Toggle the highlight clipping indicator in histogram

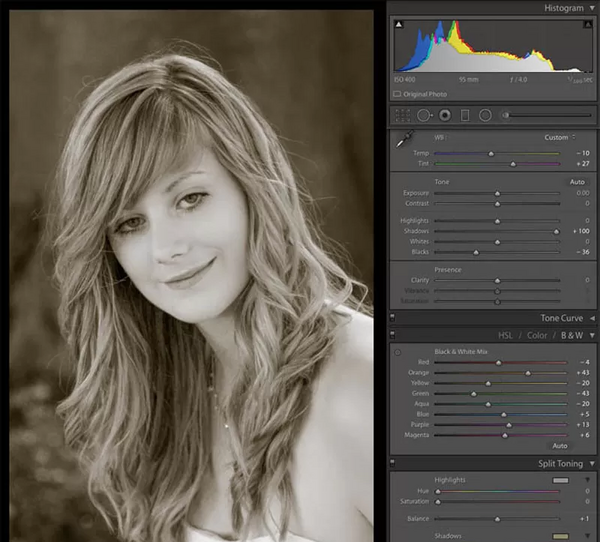[x=588, y=24]
